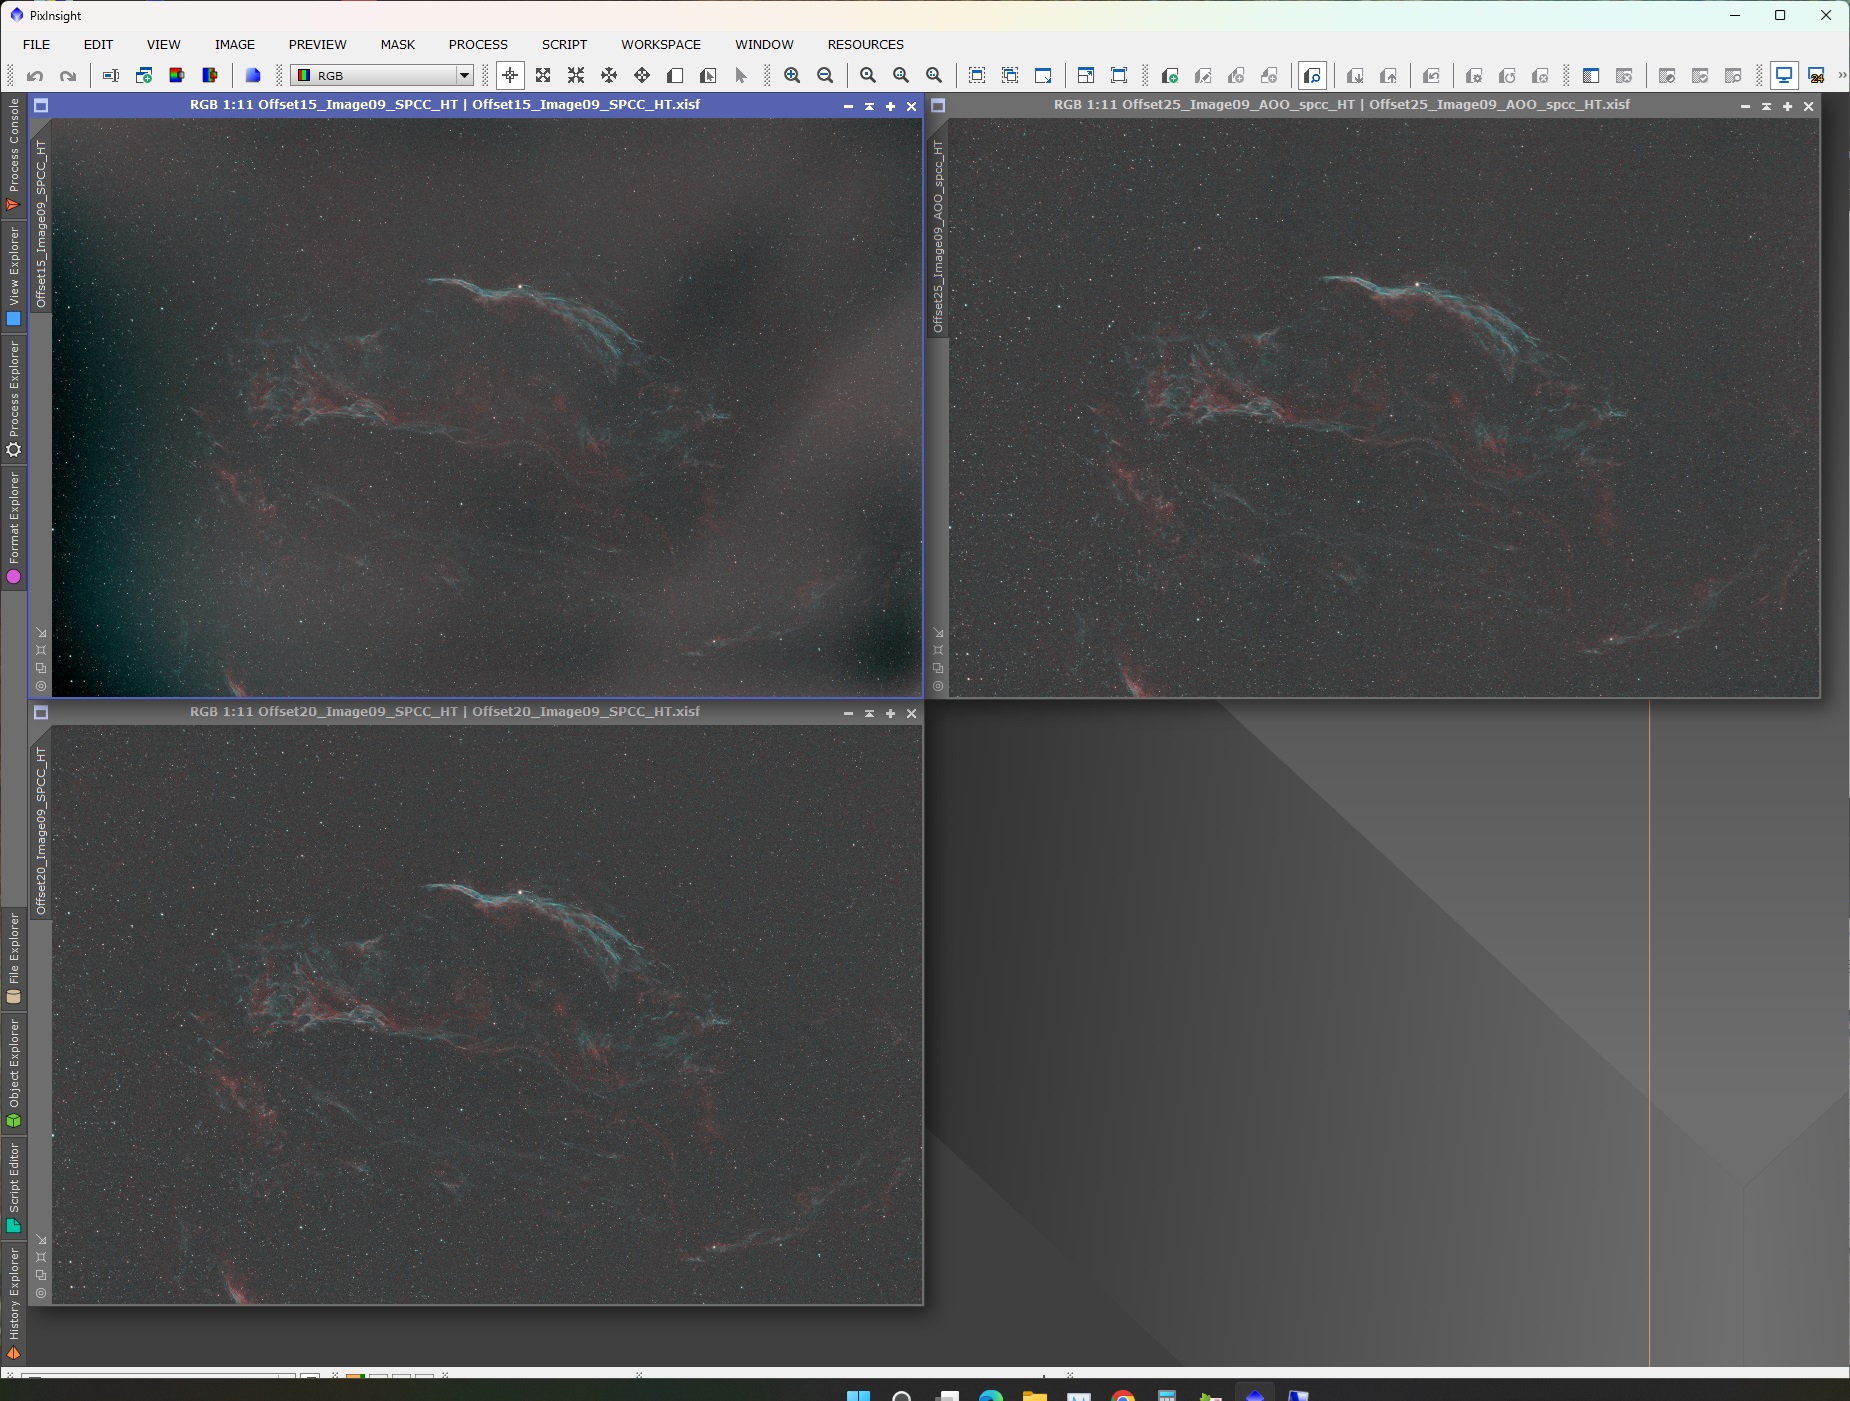1850x1401 pixels.
Task: Iconize the Offset25 image window
Action: 1745,106
